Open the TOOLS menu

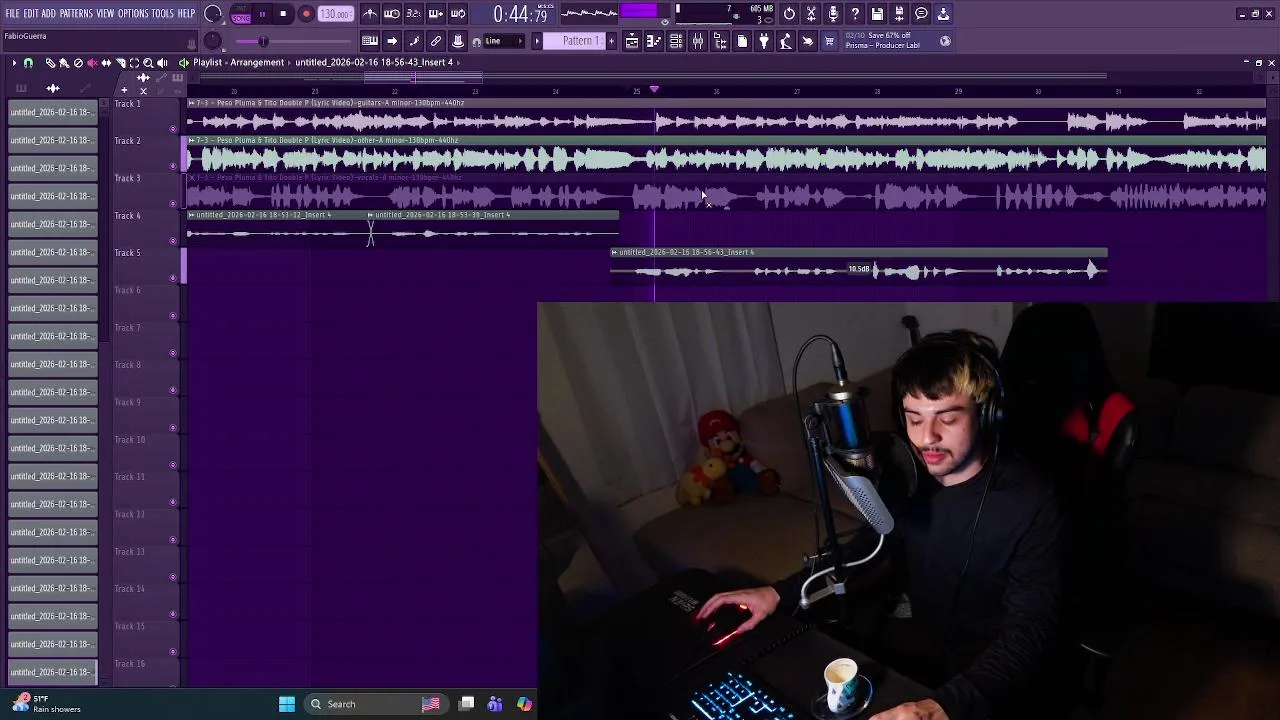[x=163, y=14]
